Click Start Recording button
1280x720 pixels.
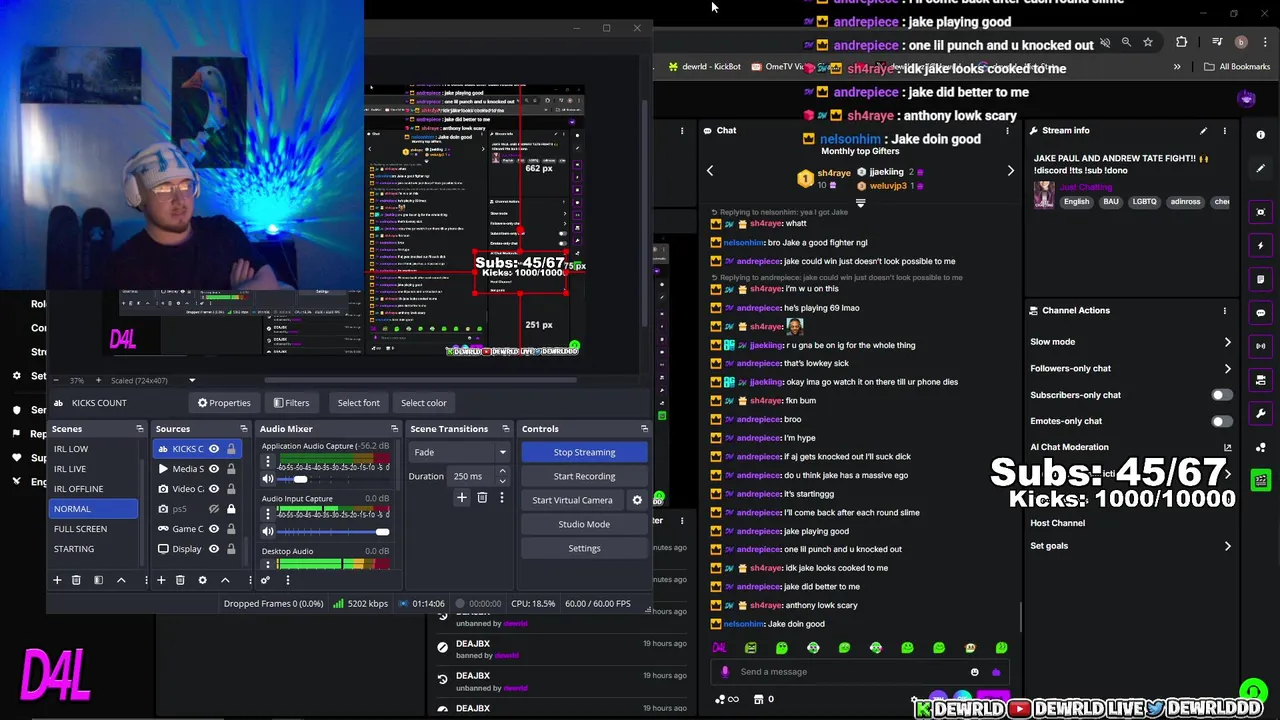(584, 476)
